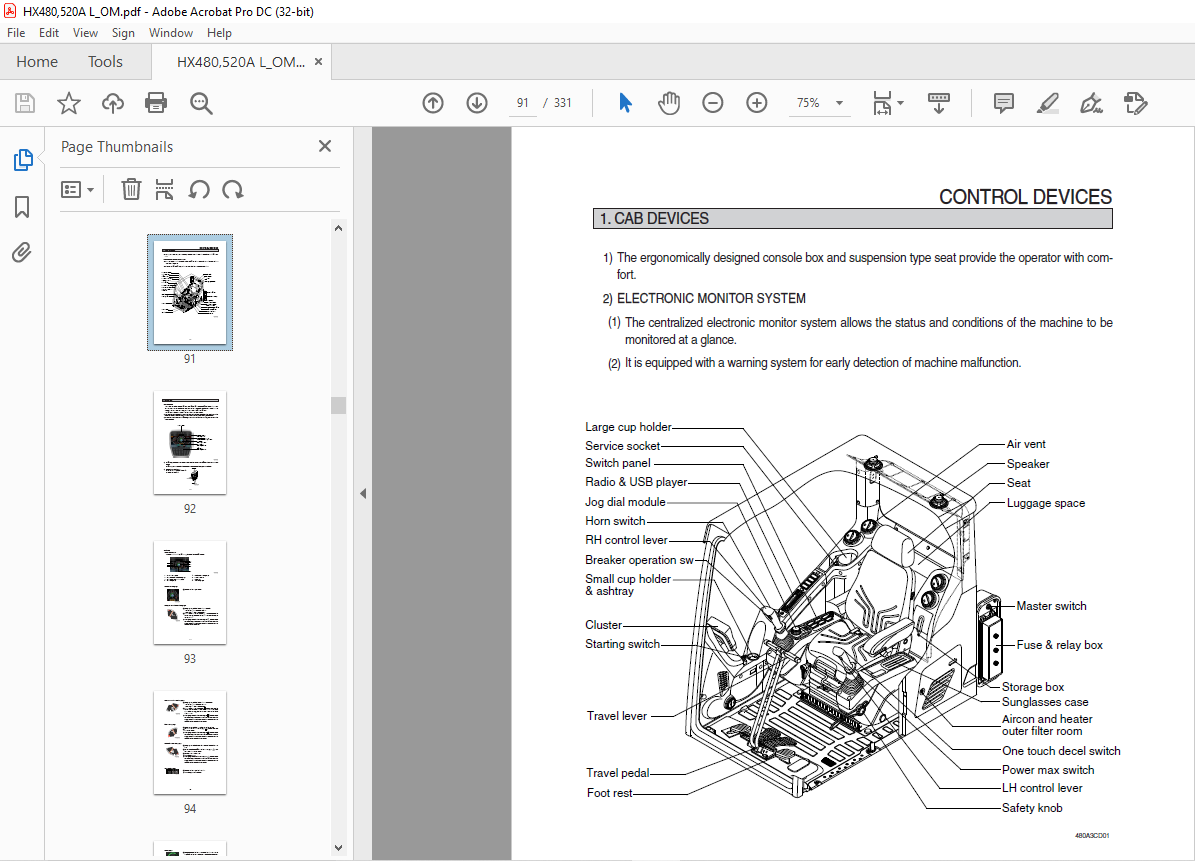This screenshot has height=861, width=1195.
Task: Go to the previous page arrow
Action: (433, 103)
